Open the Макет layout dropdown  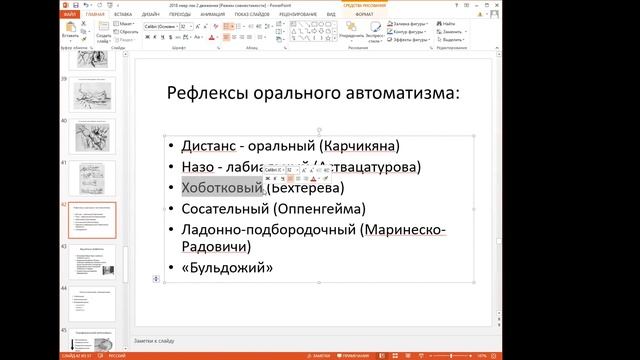[124, 24]
